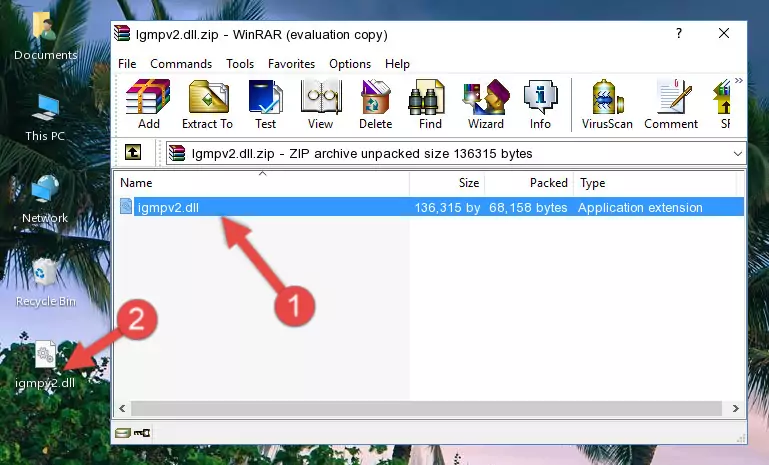This screenshot has width=769, height=465.
Task: Click the 68,158 bytes packed value
Action: point(528,207)
